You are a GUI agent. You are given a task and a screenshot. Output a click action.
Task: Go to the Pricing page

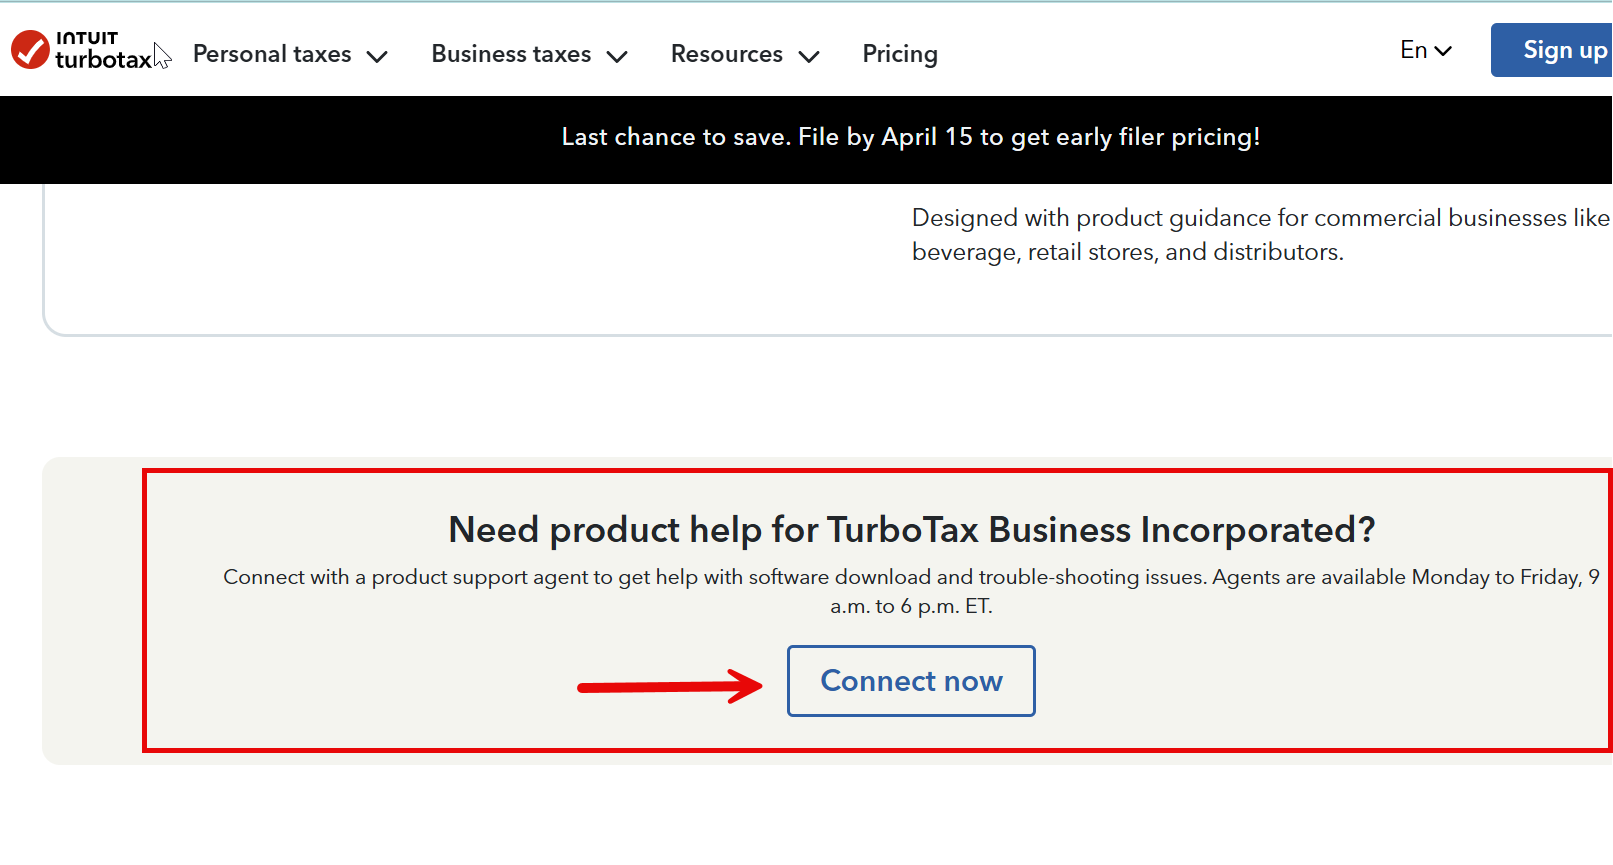tap(900, 54)
